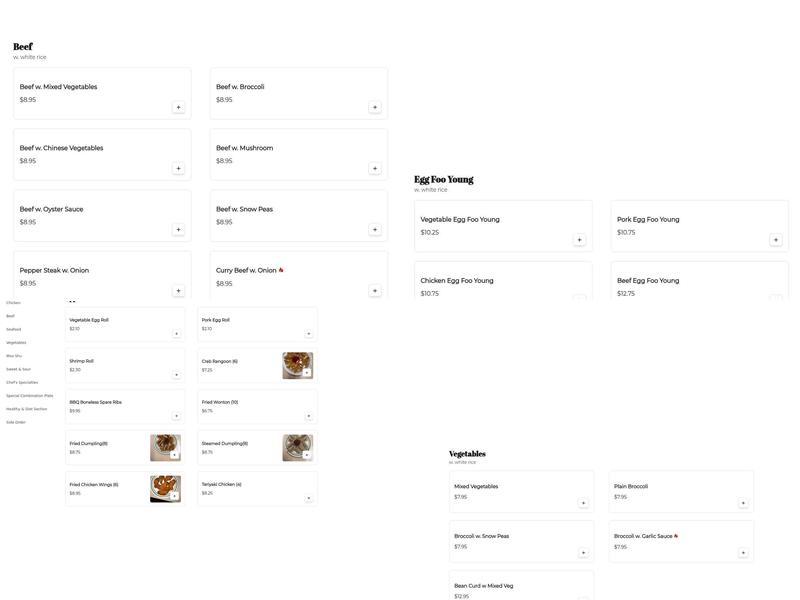This screenshot has height=600, width=800.
Task: Open the Crab Rangoon photo thumbnail
Action: tap(296, 364)
